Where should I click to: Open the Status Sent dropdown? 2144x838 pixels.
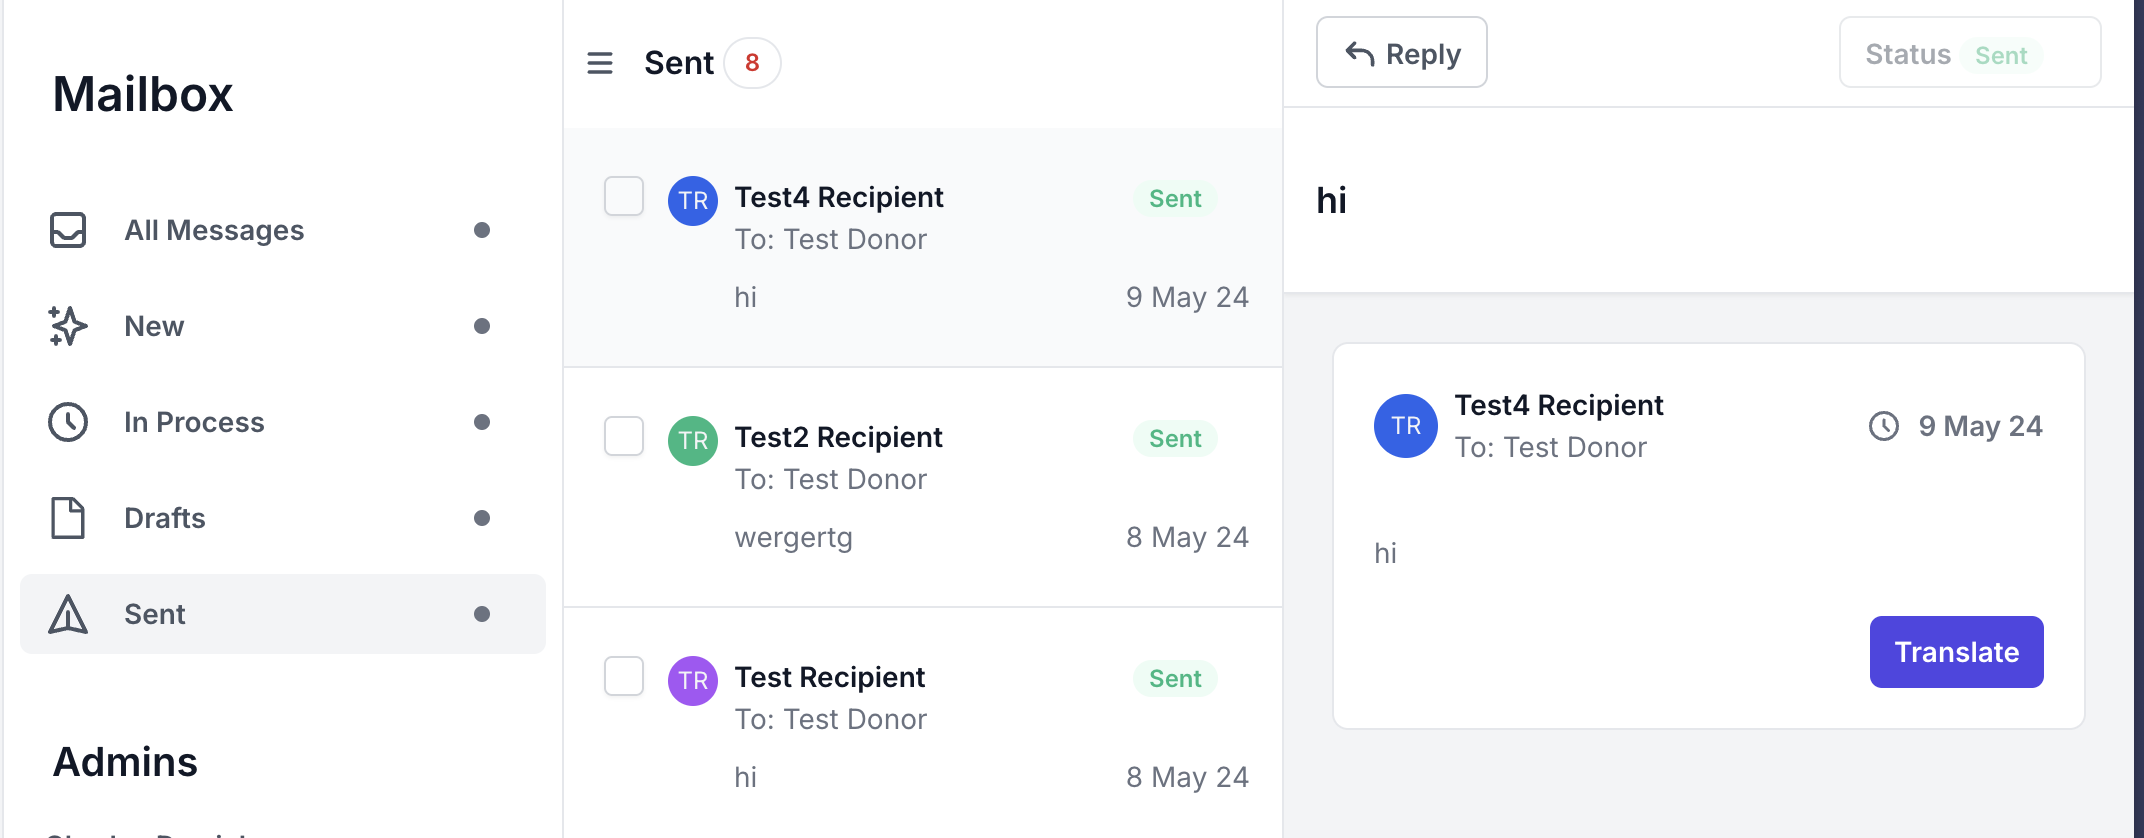(x=1969, y=54)
